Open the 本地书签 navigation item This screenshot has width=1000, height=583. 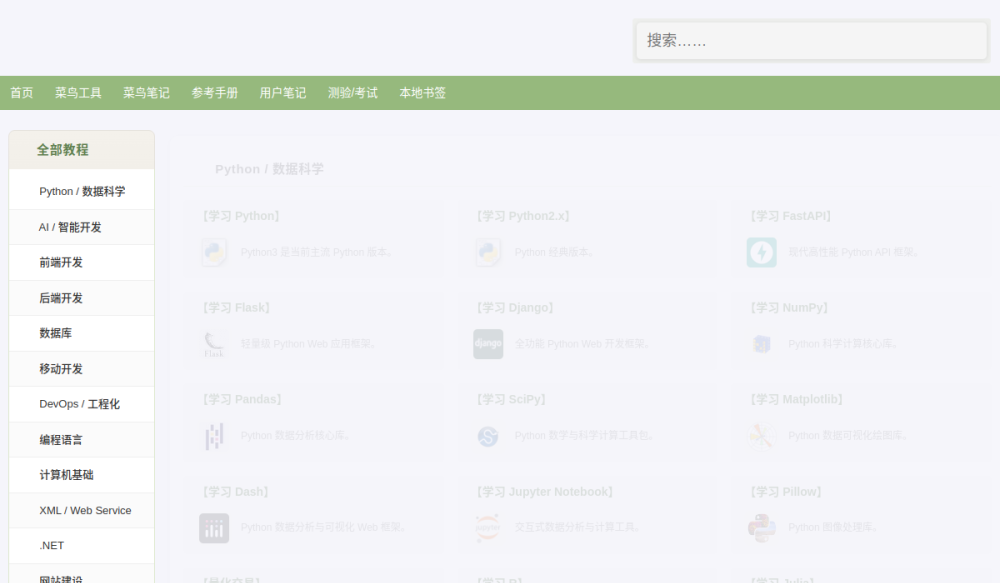click(x=422, y=93)
